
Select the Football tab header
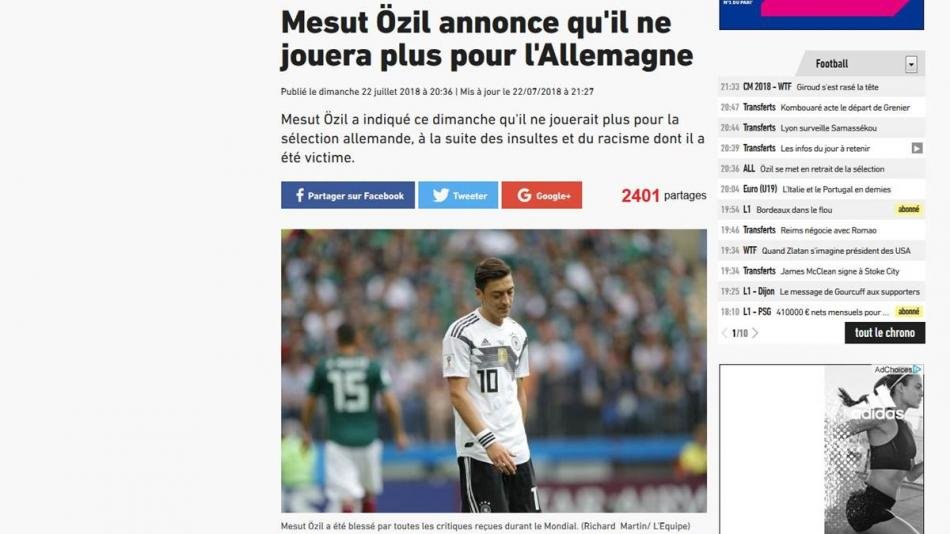(831, 64)
